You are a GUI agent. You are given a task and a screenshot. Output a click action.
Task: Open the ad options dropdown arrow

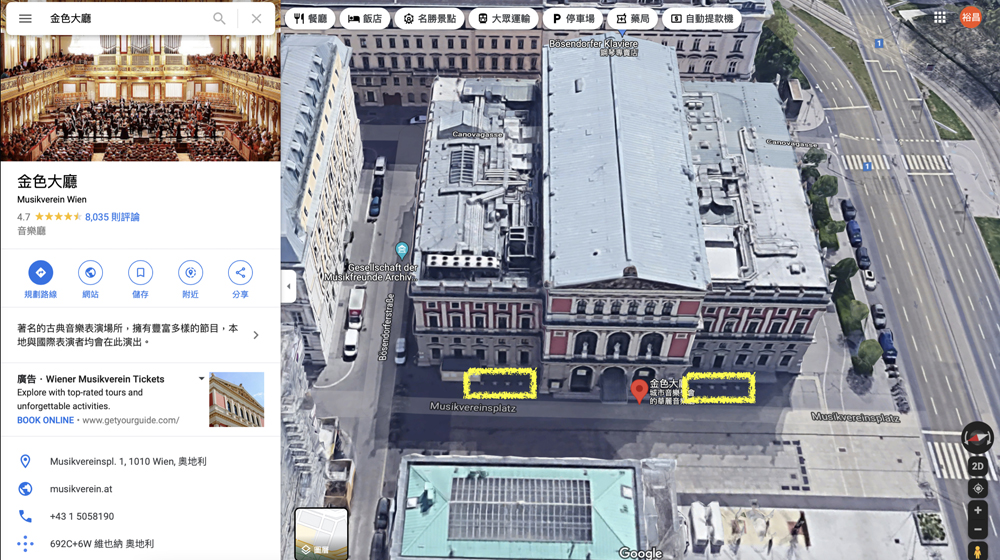(202, 378)
